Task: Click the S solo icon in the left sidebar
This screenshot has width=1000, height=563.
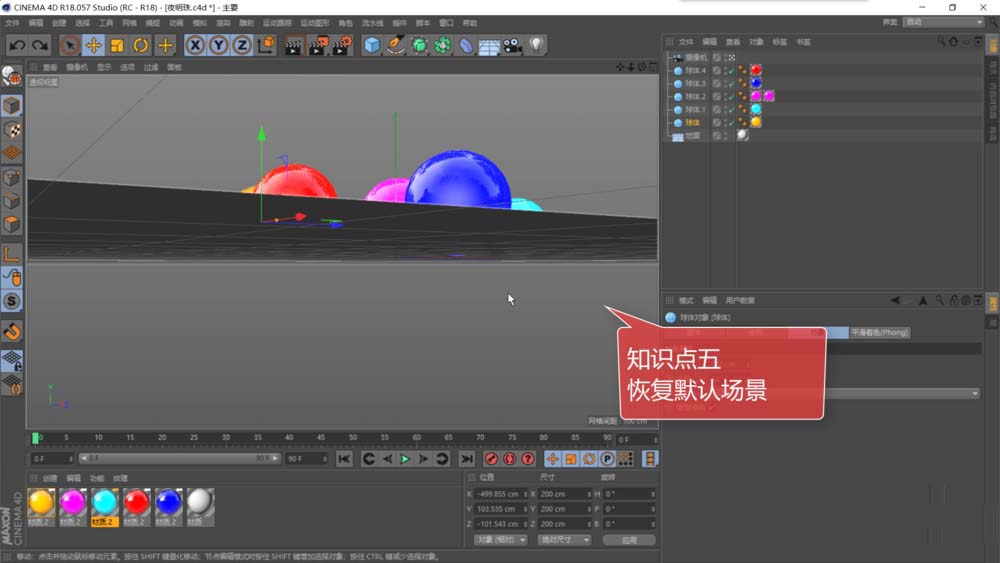Action: 11,301
